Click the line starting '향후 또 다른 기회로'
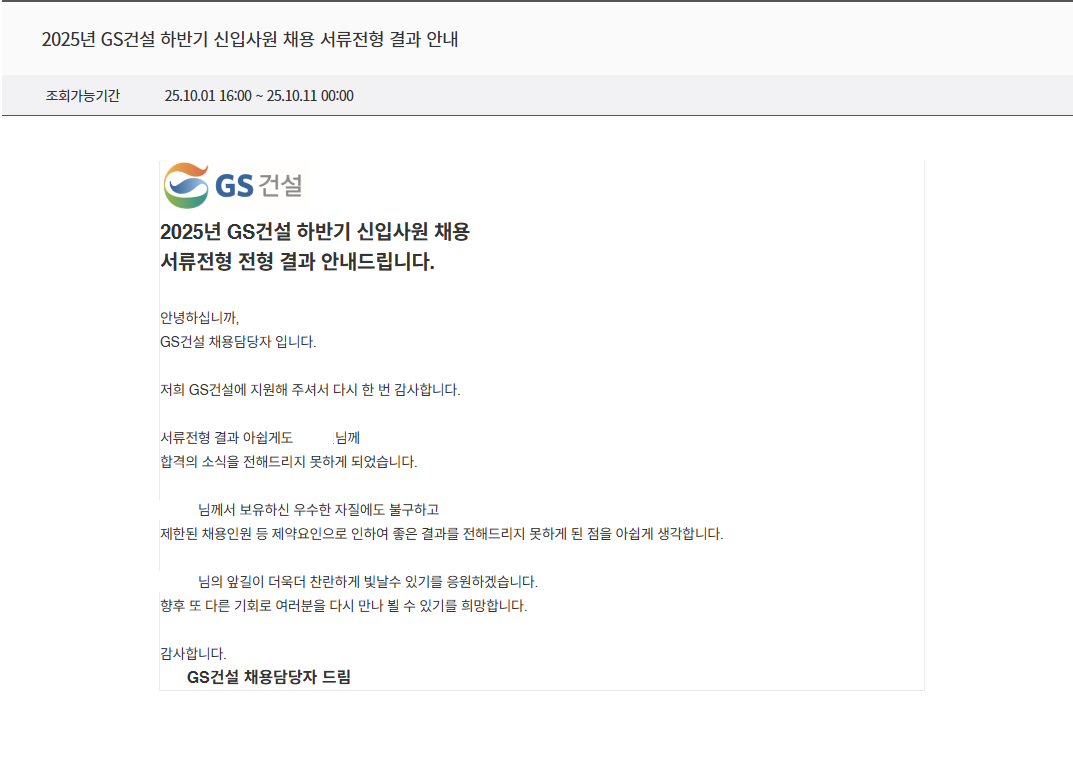1073x768 pixels. point(344,605)
